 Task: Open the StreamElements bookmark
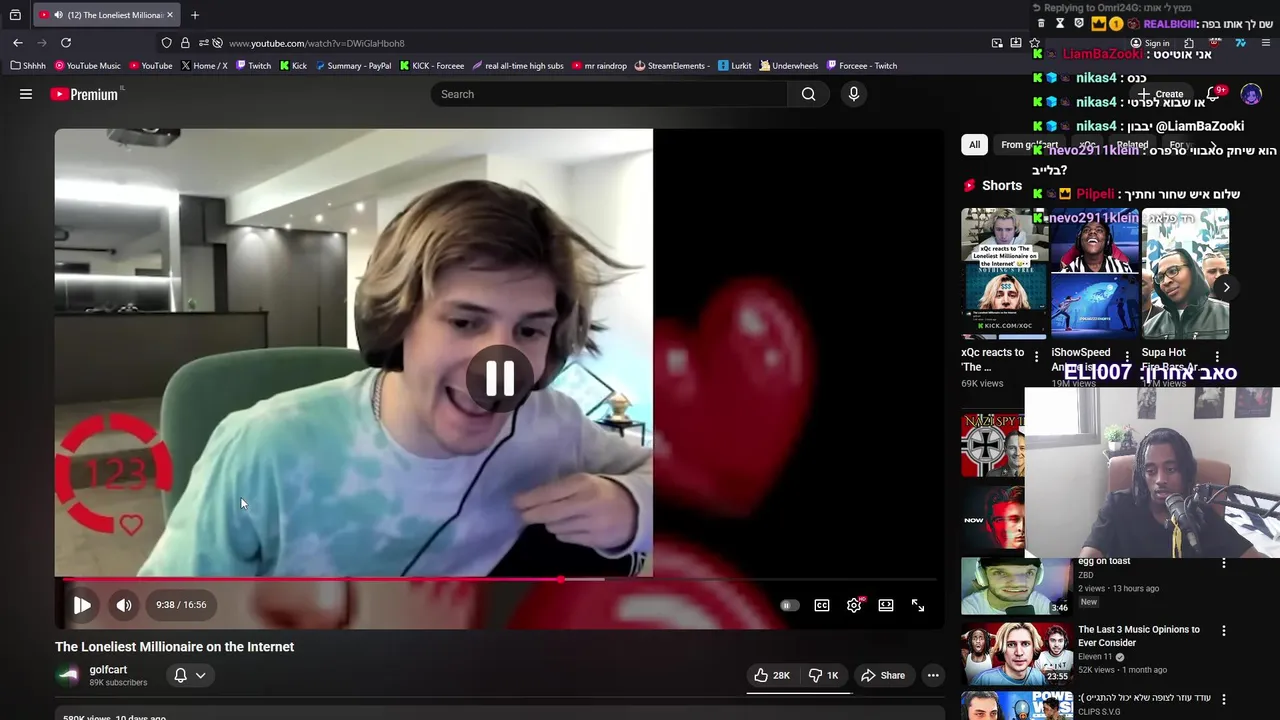pyautogui.click(x=672, y=66)
